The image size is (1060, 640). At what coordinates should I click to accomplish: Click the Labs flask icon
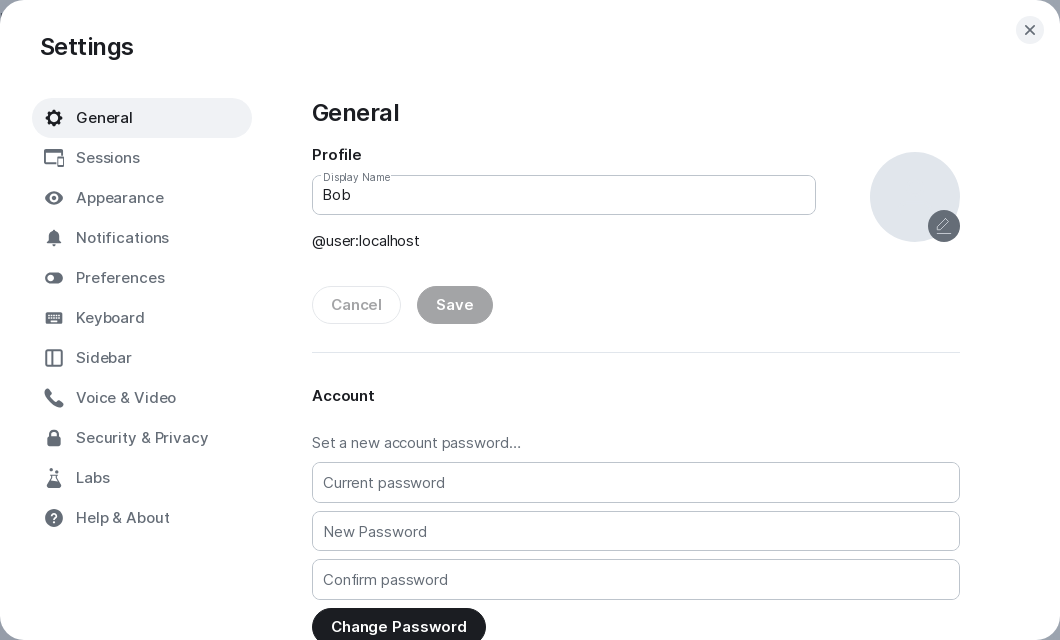(x=54, y=478)
